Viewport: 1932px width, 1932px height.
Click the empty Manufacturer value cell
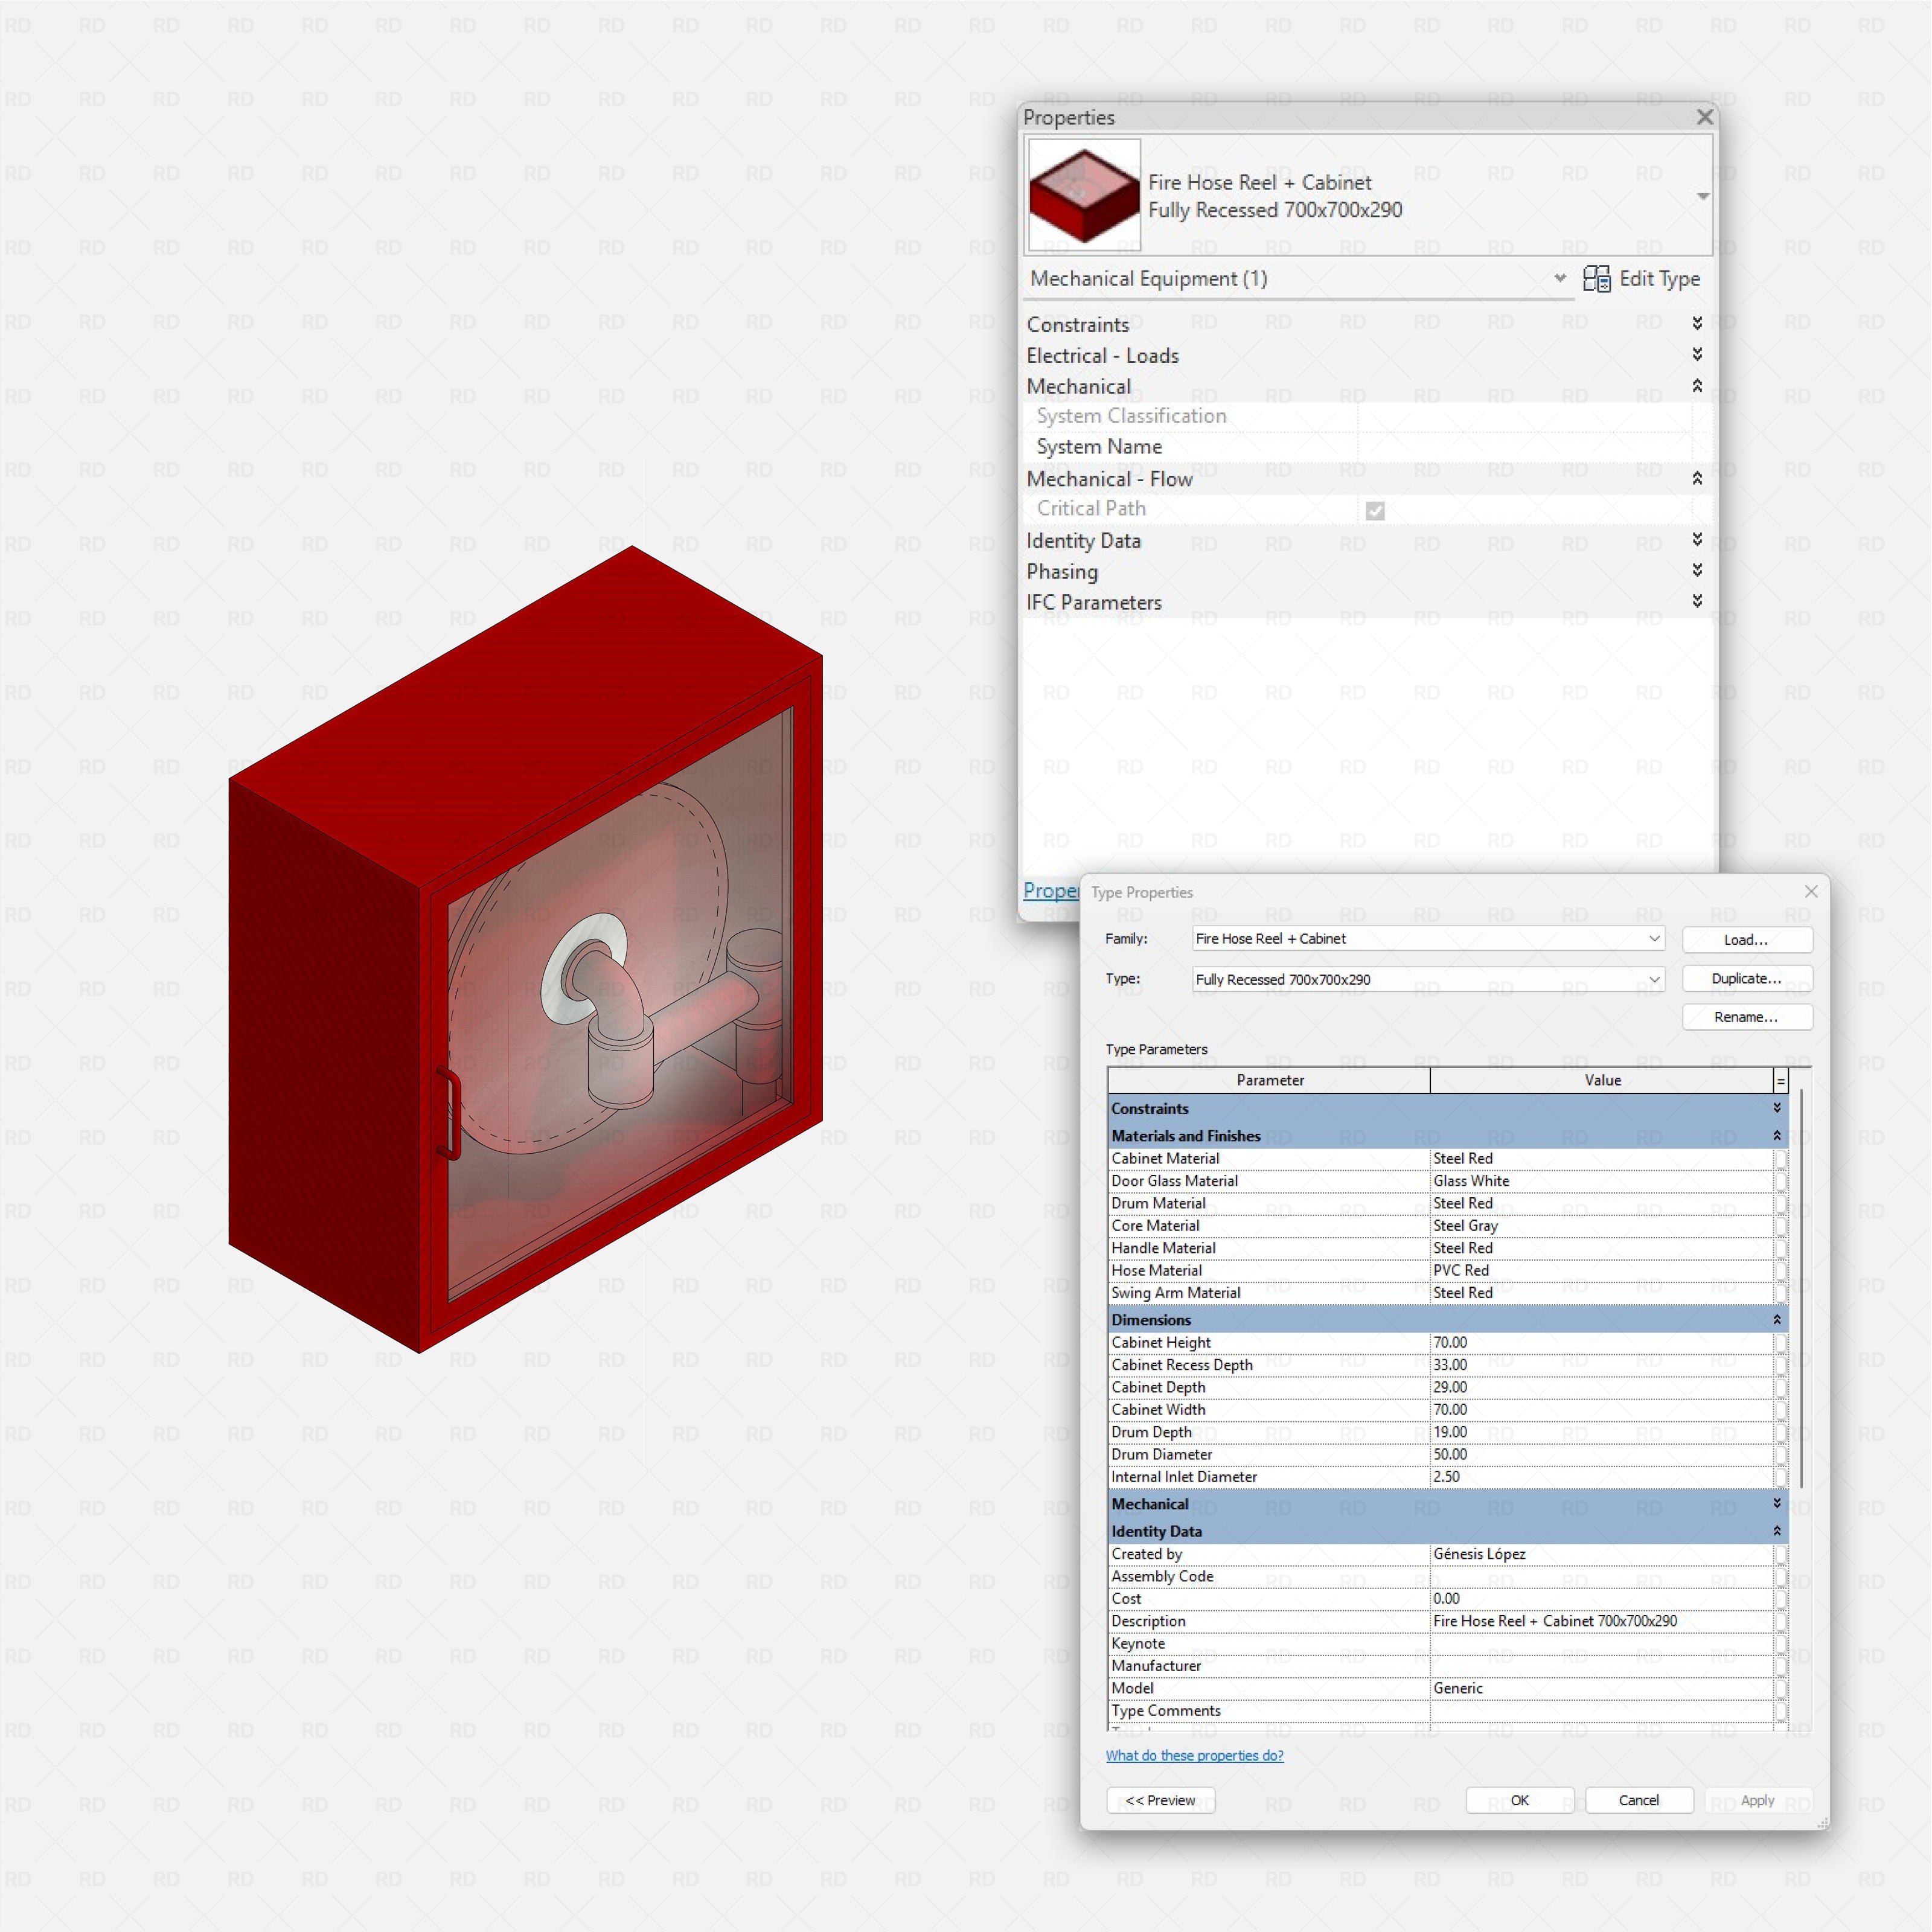[x=1602, y=1666]
